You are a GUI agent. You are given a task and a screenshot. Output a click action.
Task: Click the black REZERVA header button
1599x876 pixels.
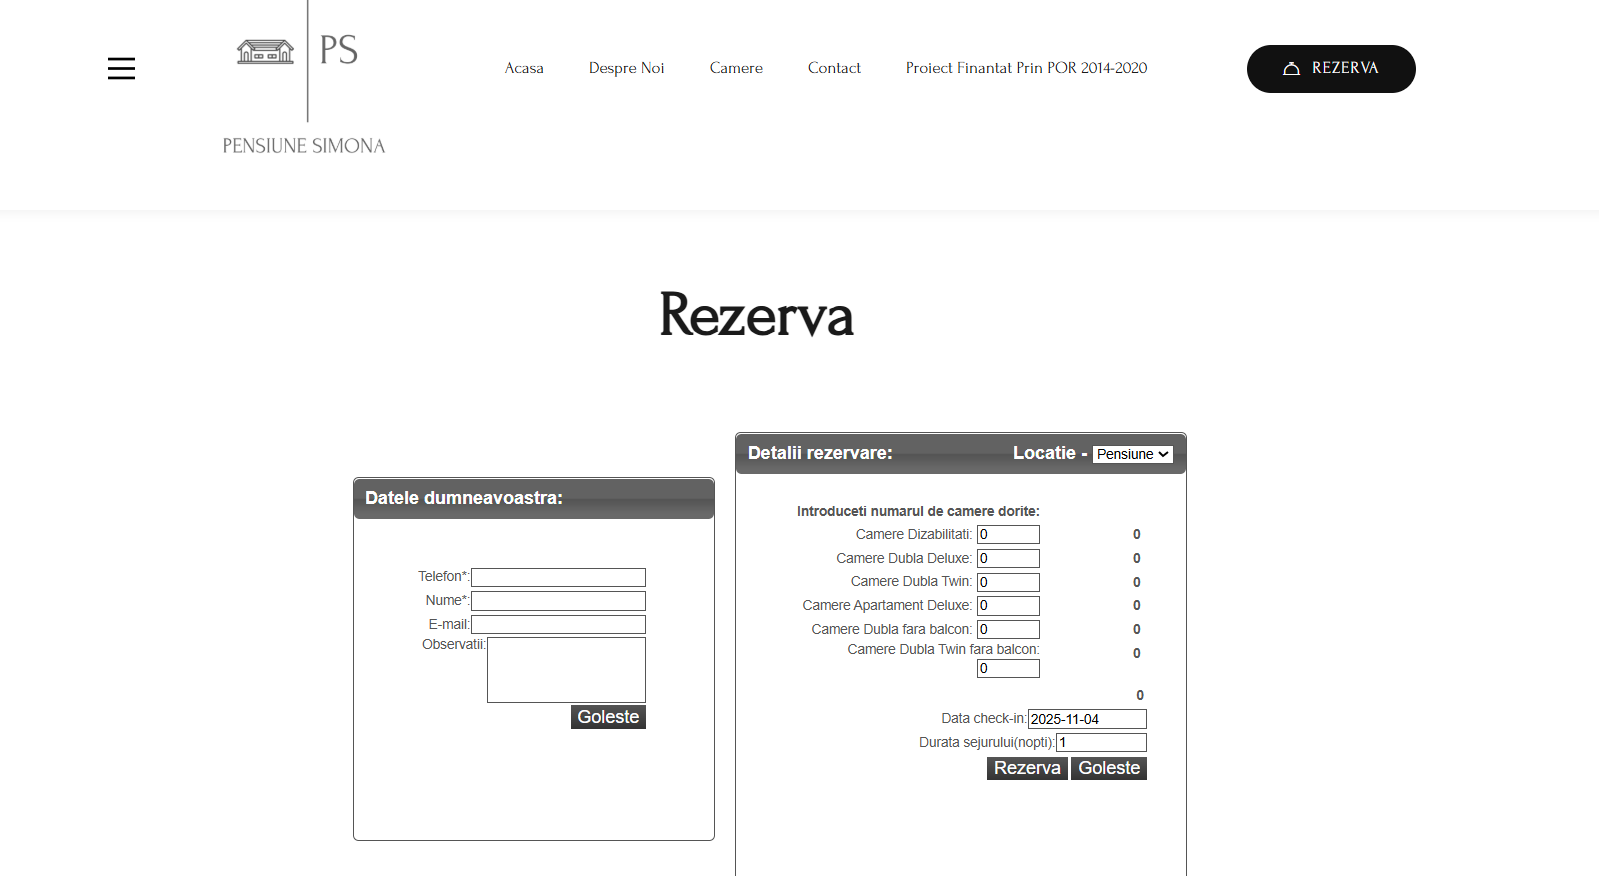(x=1330, y=69)
